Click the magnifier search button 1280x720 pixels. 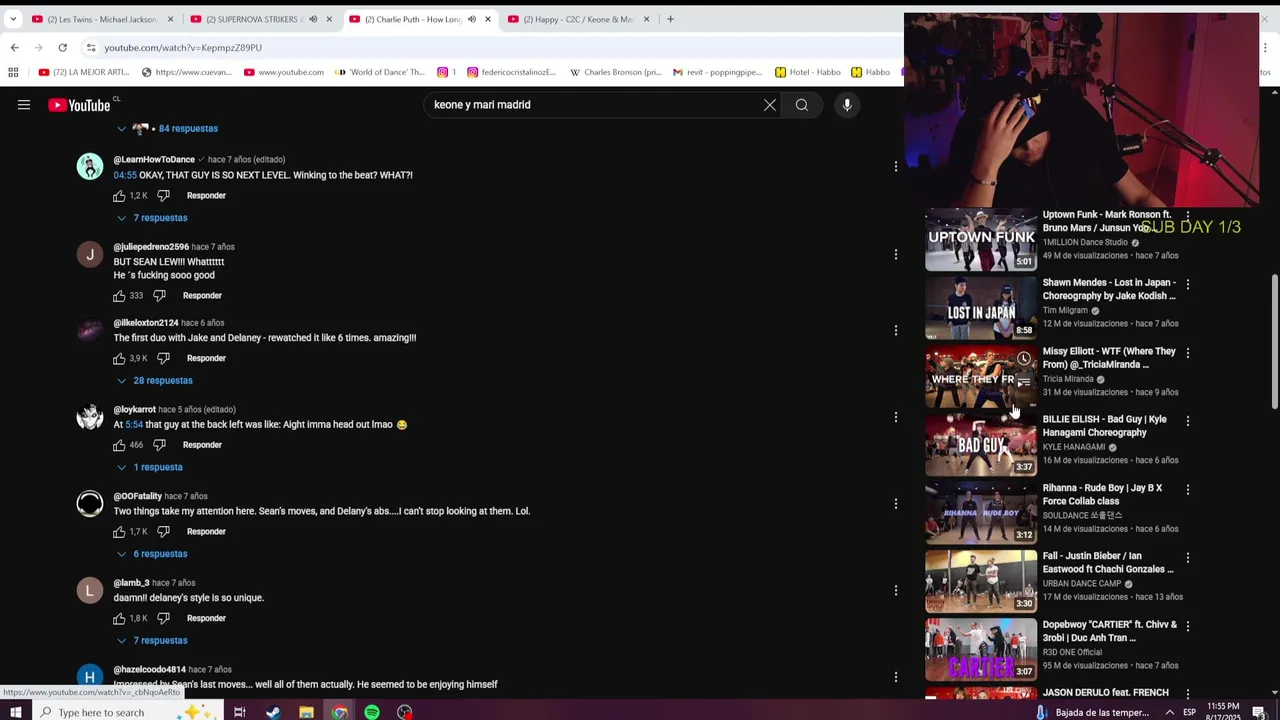click(802, 105)
